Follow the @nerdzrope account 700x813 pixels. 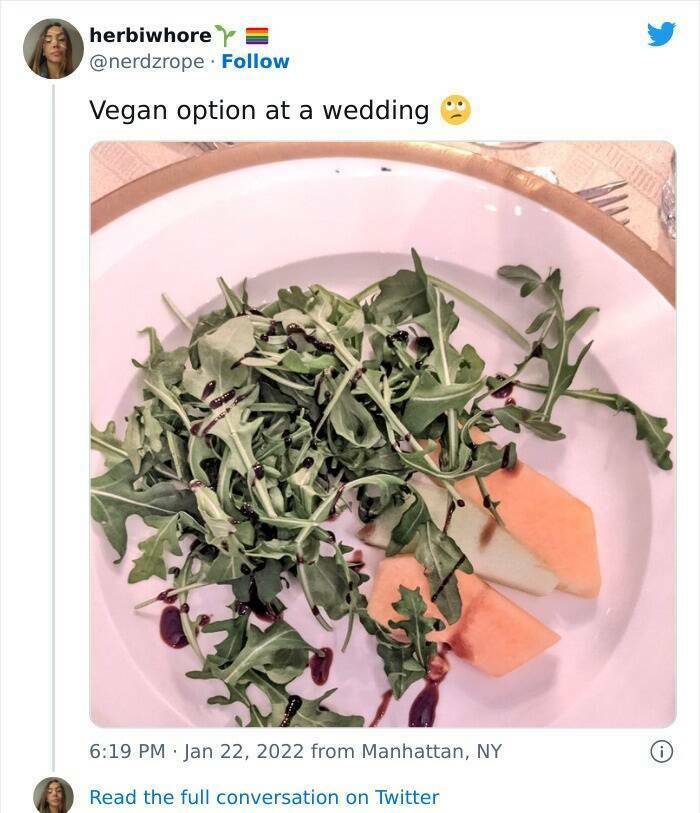click(x=255, y=61)
